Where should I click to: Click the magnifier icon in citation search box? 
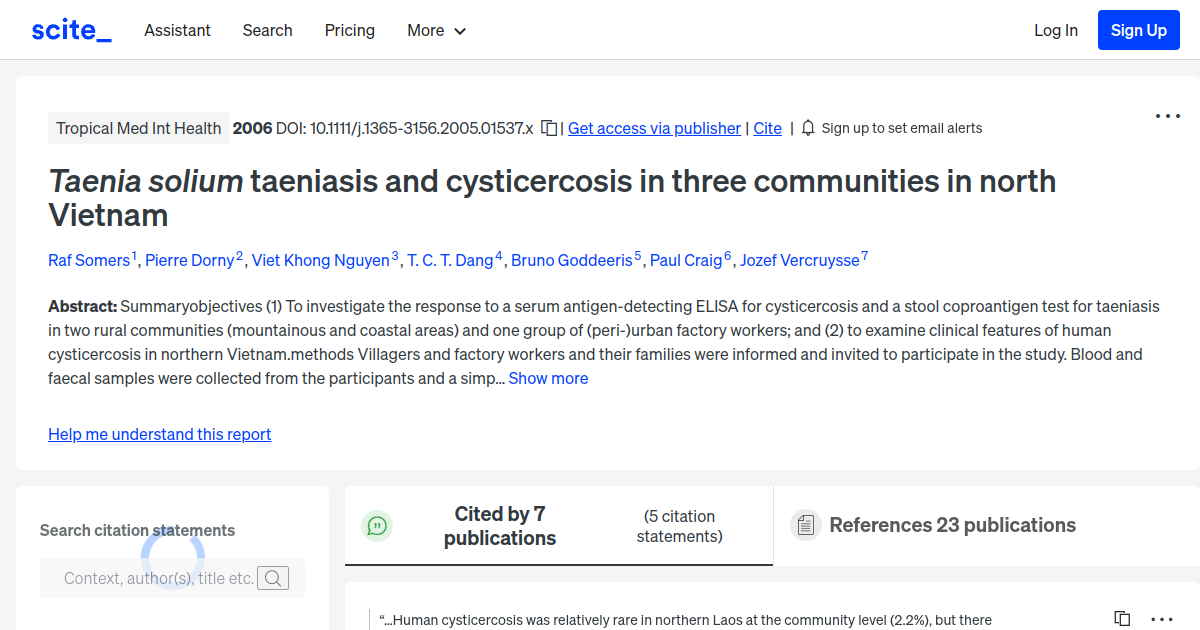tap(272, 578)
